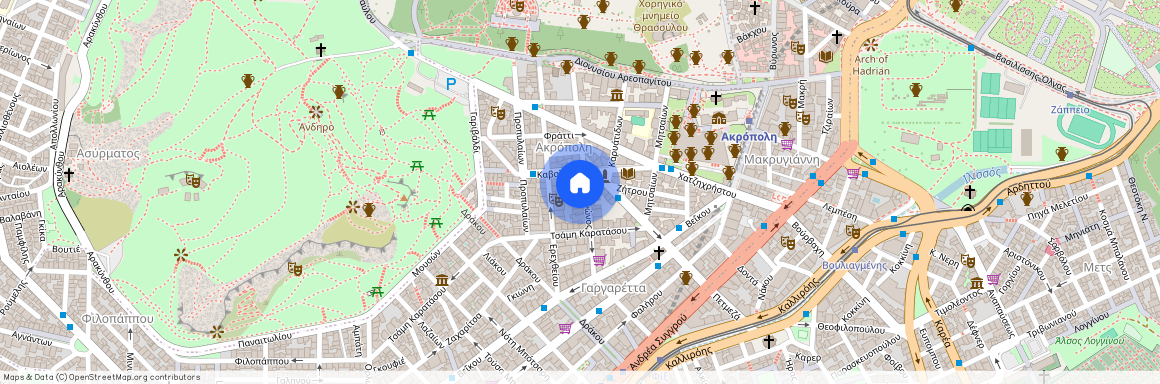Click the book icon left of Arch of Hadrian
Screen dimensions: 1160x384
826,56
